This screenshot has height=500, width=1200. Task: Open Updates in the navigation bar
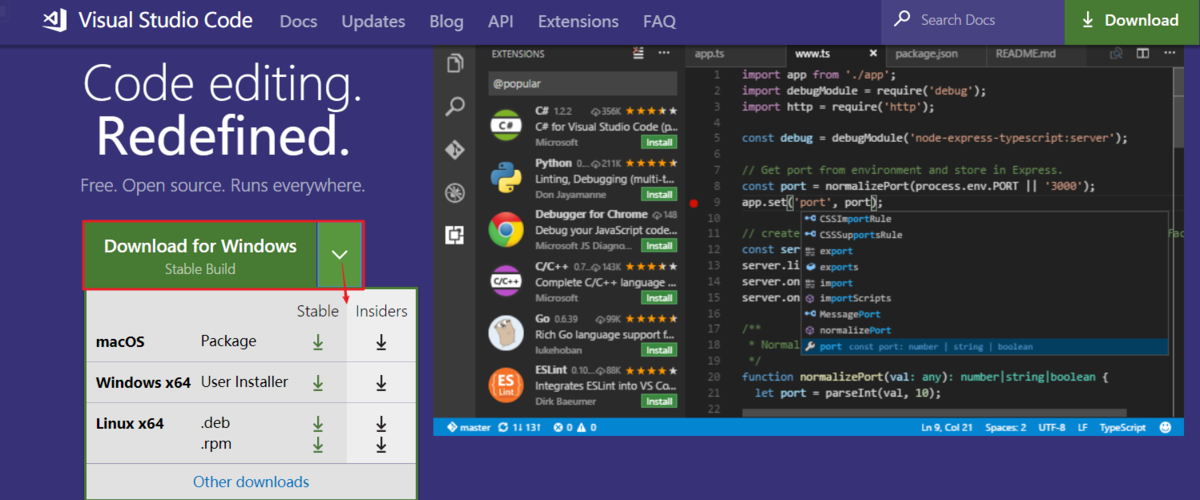click(373, 21)
